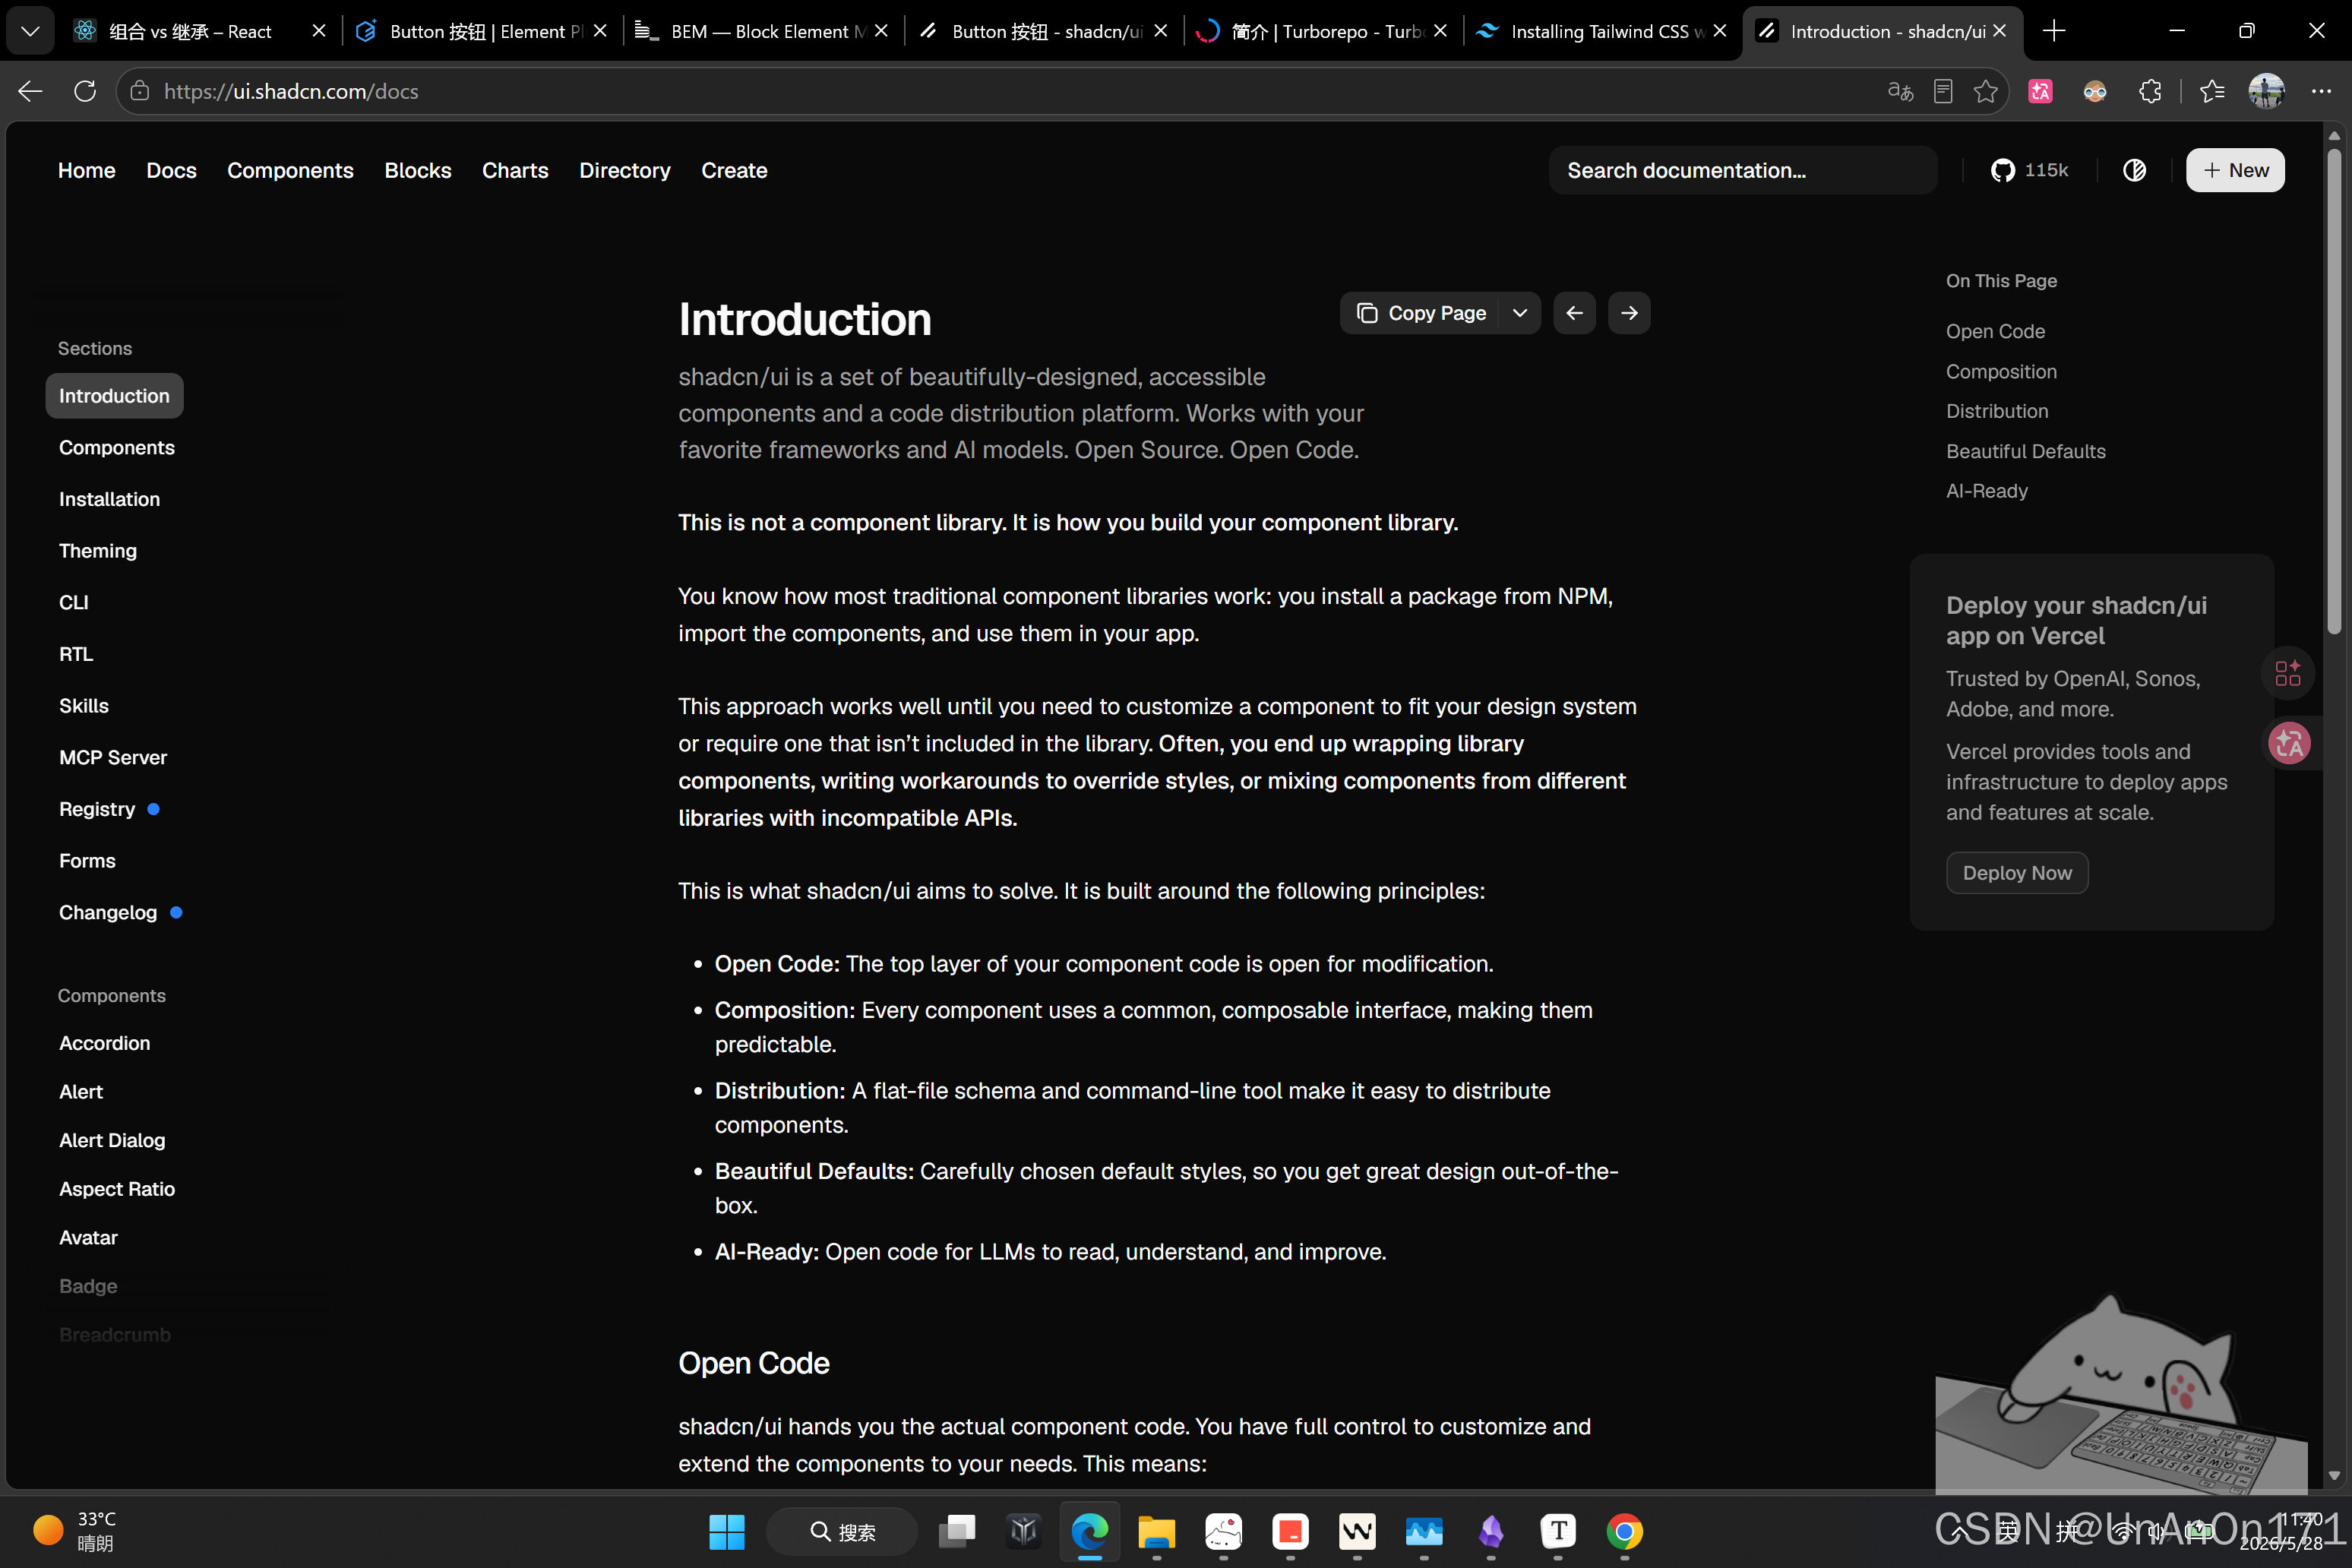Open the Charts nav link
Image resolution: width=2352 pixels, height=1568 pixels.
point(515,170)
